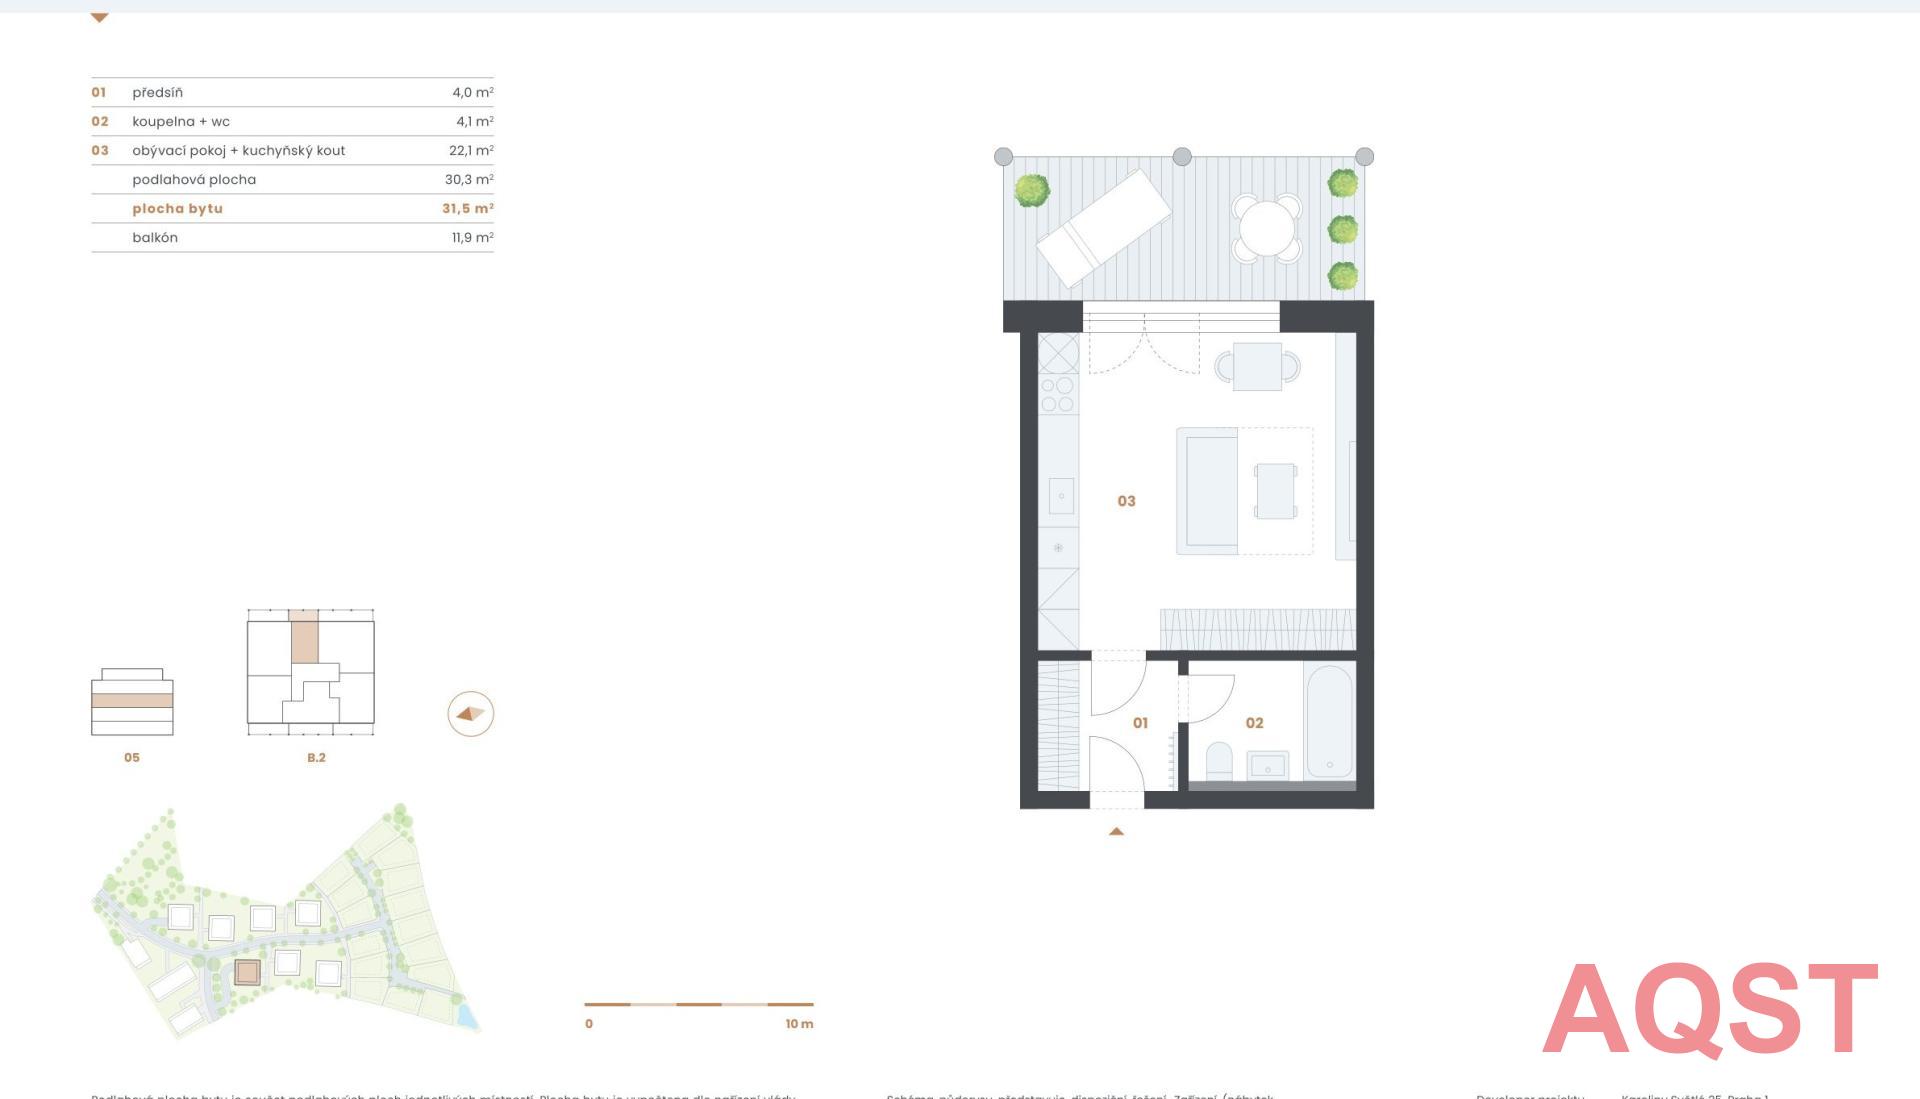Viewport: 1920px width, 1099px height.
Task: Click the 'koupelna + wc' row
Action: [292, 121]
